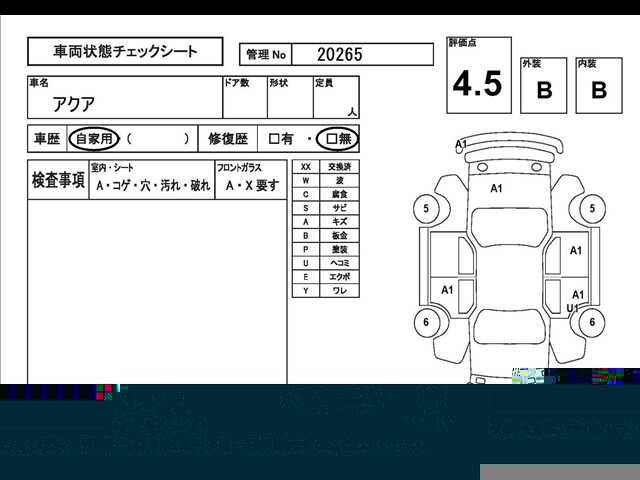Click the A1 mark beside the front bumper
Viewport: 640px width, 480px height.
click(461, 145)
